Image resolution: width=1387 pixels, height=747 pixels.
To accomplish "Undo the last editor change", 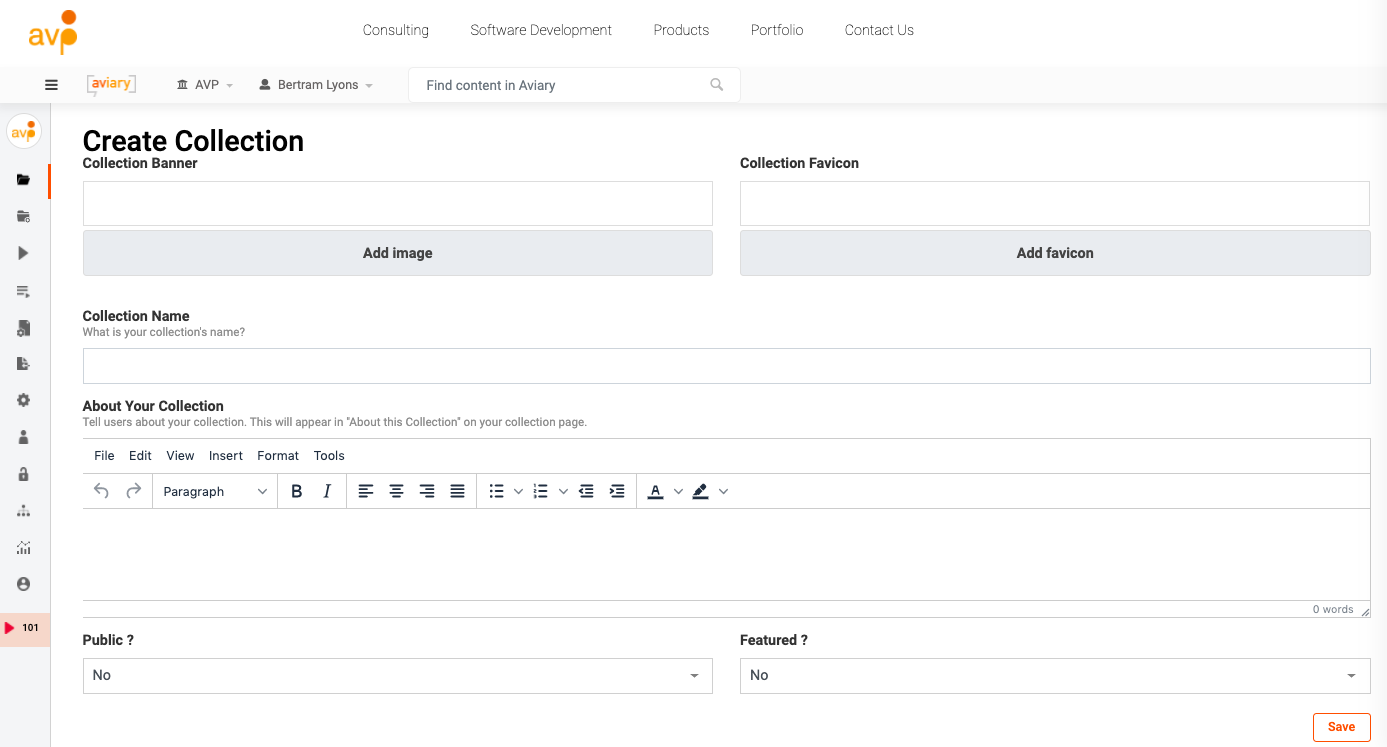I will click(x=101, y=491).
